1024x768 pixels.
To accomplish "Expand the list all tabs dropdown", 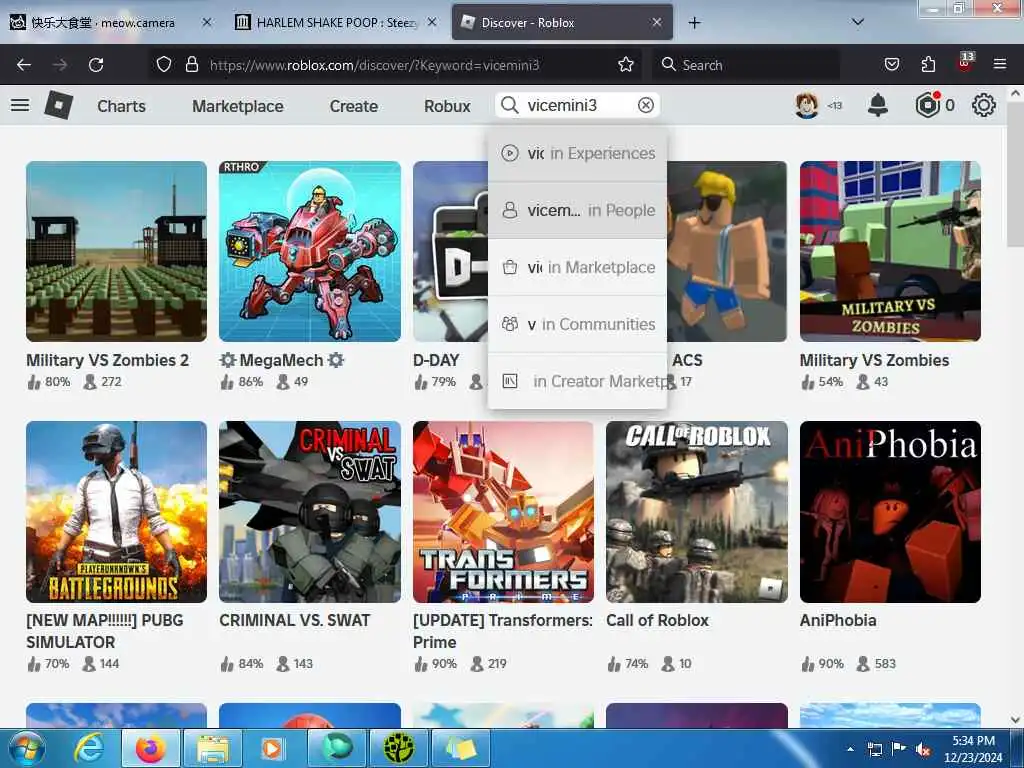I will click(858, 22).
